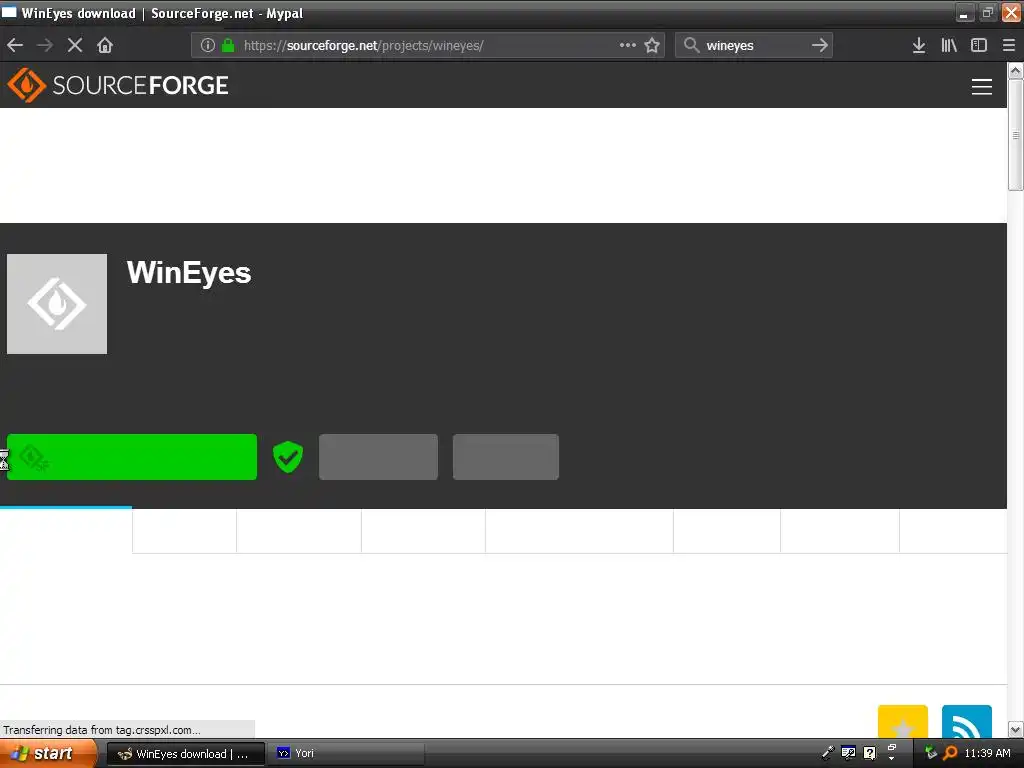Click the magnifier icon in search box
Screen dimensions: 1024x768
click(691, 45)
